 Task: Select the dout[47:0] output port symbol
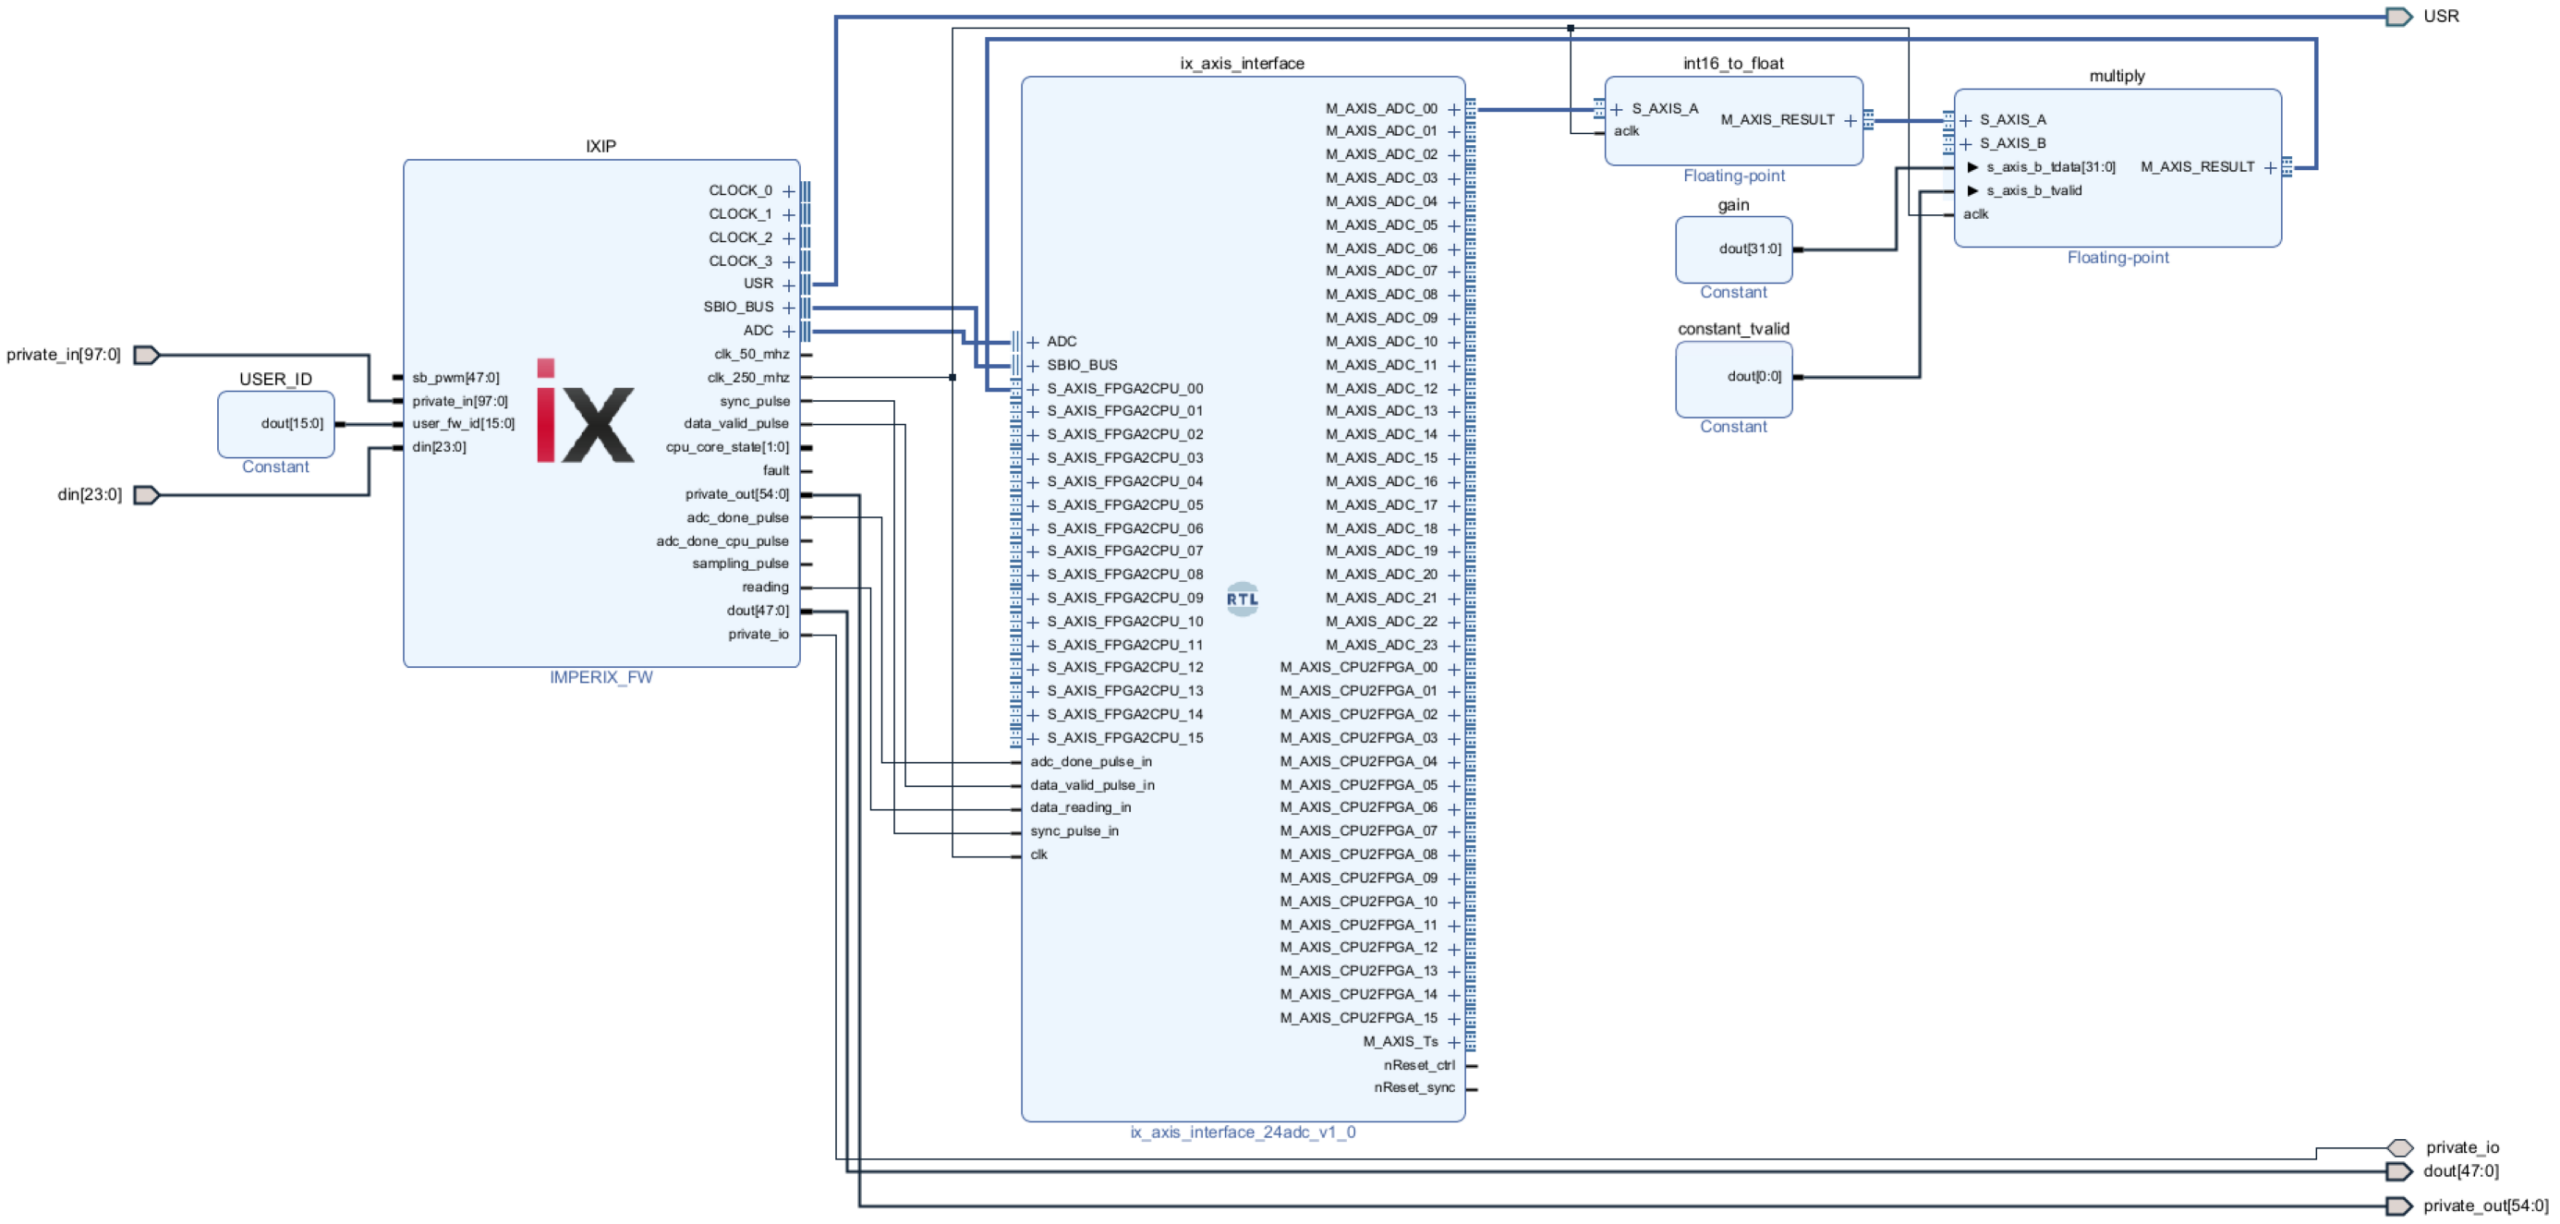(2397, 1171)
